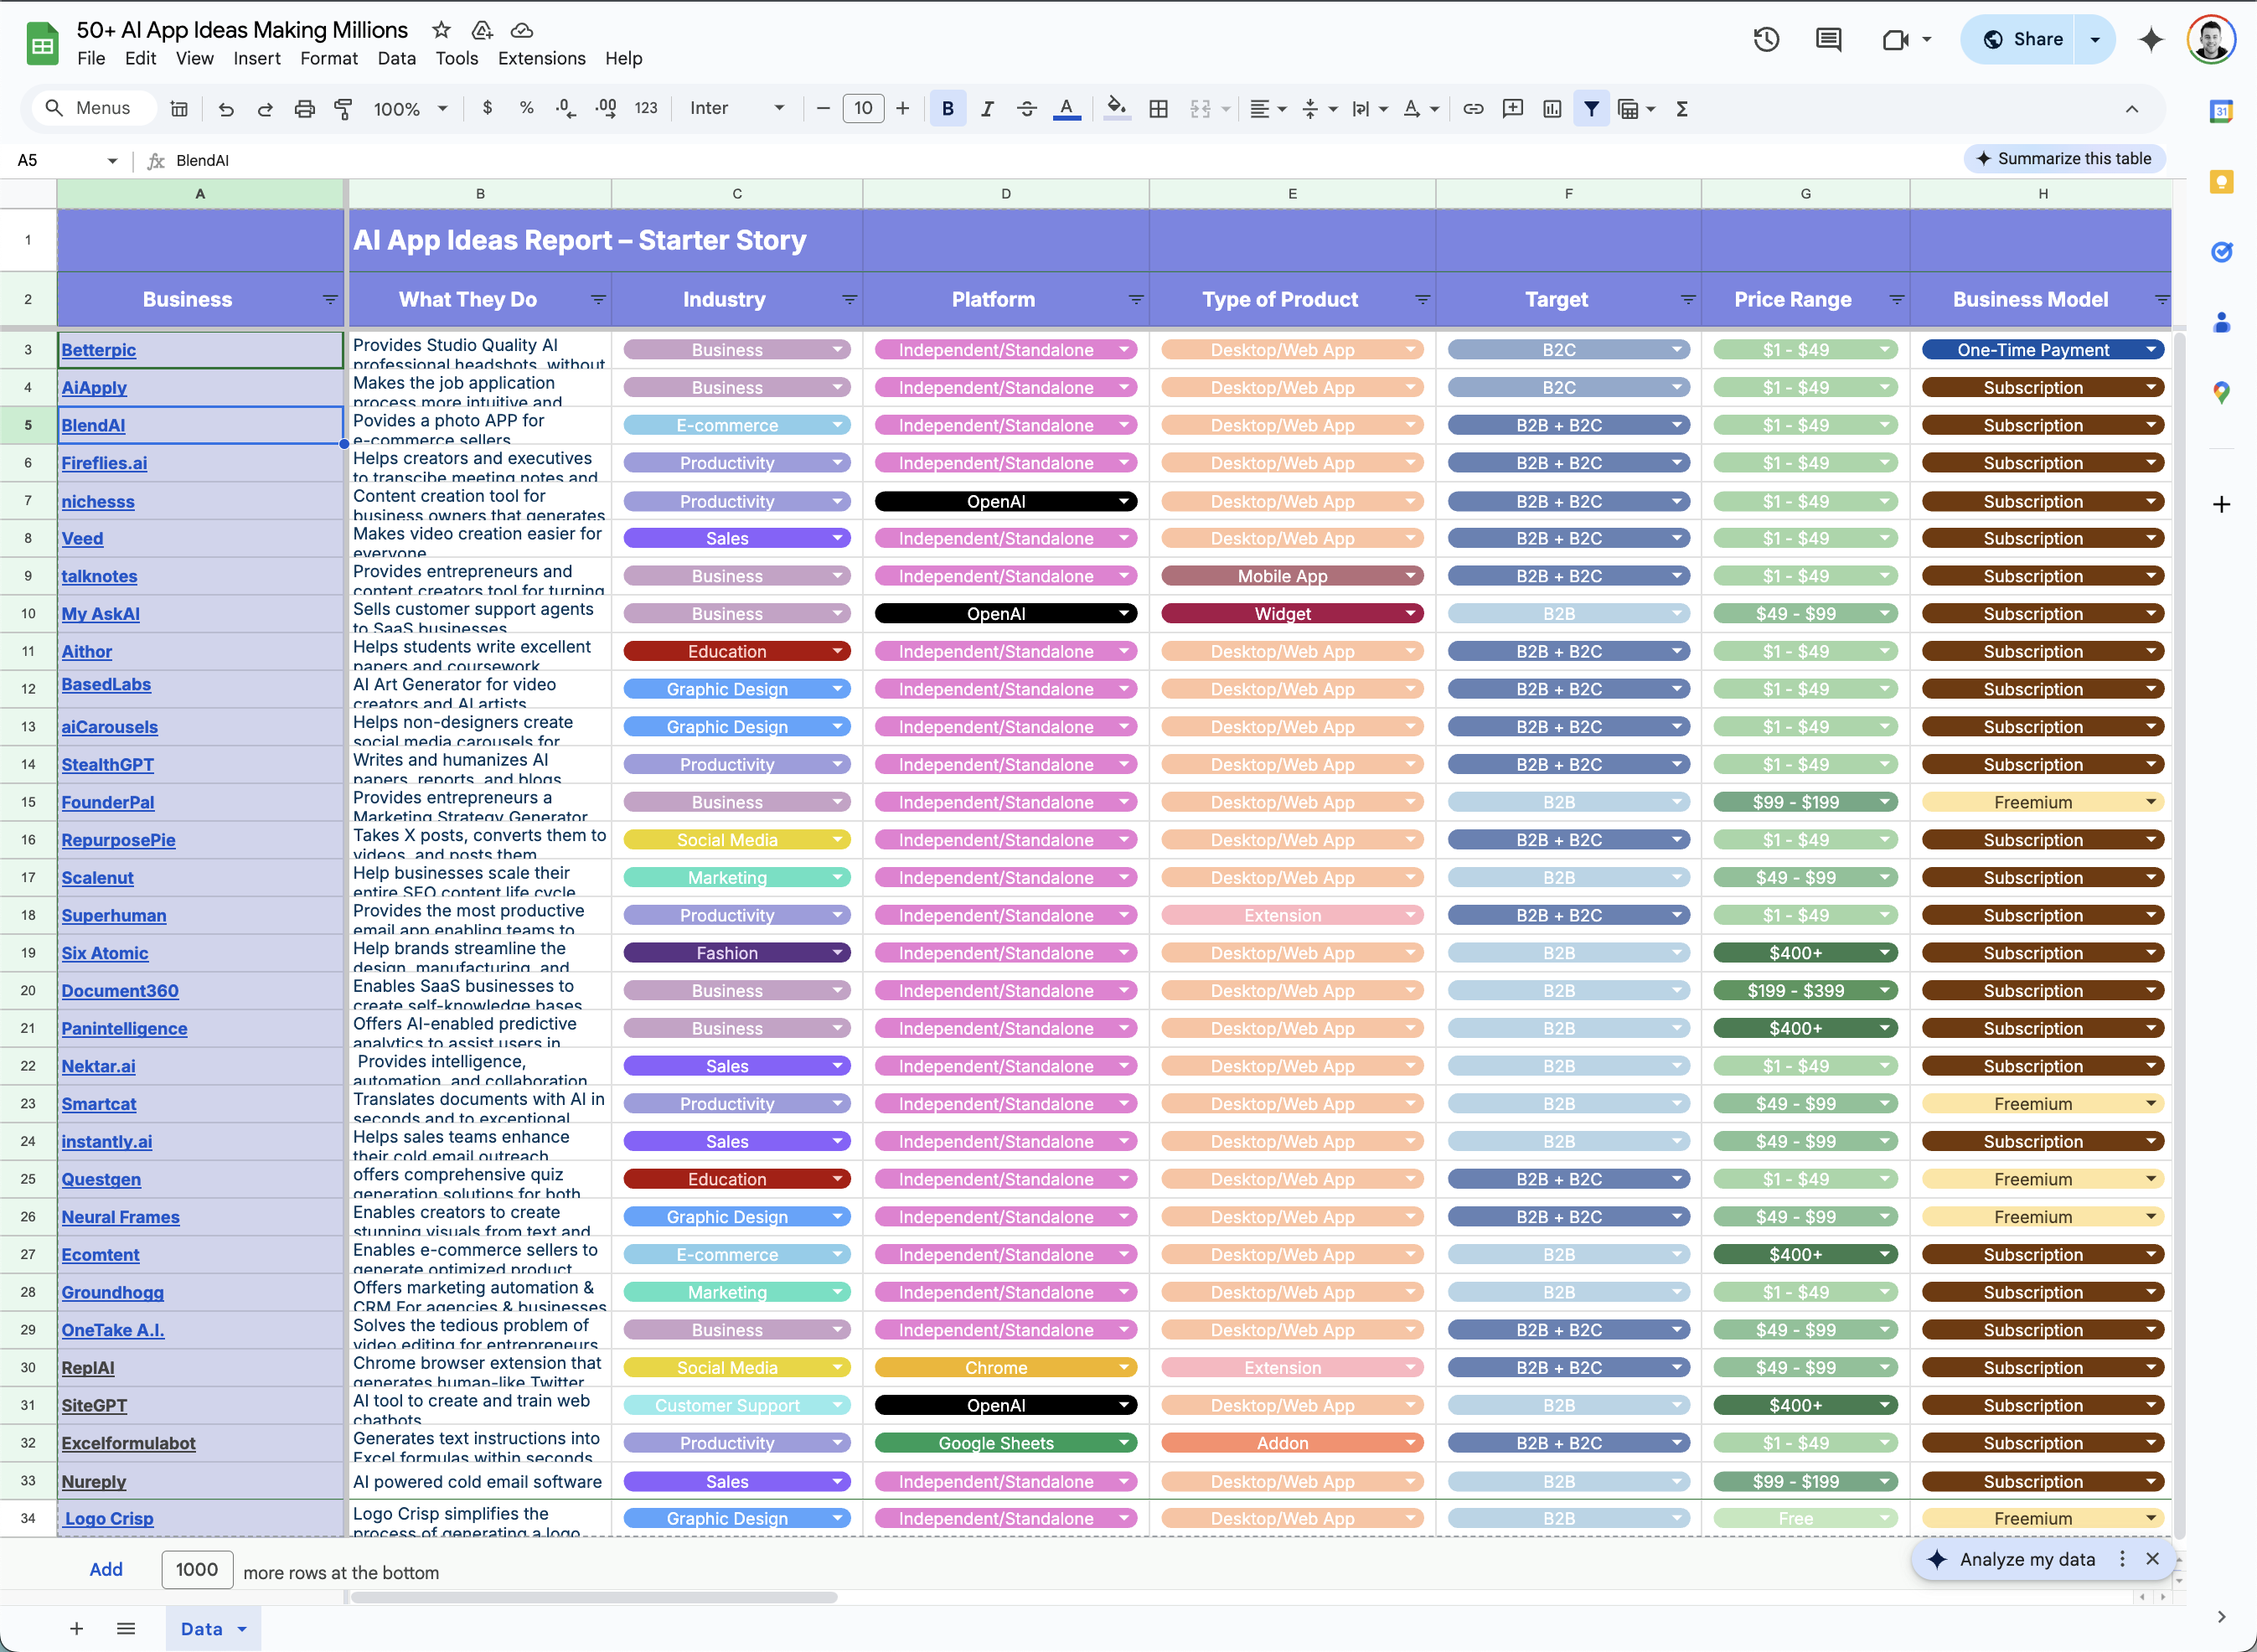The width and height of the screenshot is (2257, 1652).
Task: Open the Inter font dropdown
Action: pos(737,108)
